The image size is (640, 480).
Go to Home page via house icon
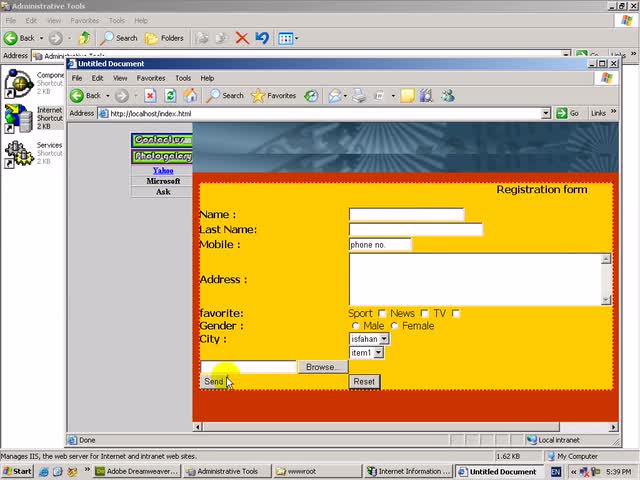point(190,96)
